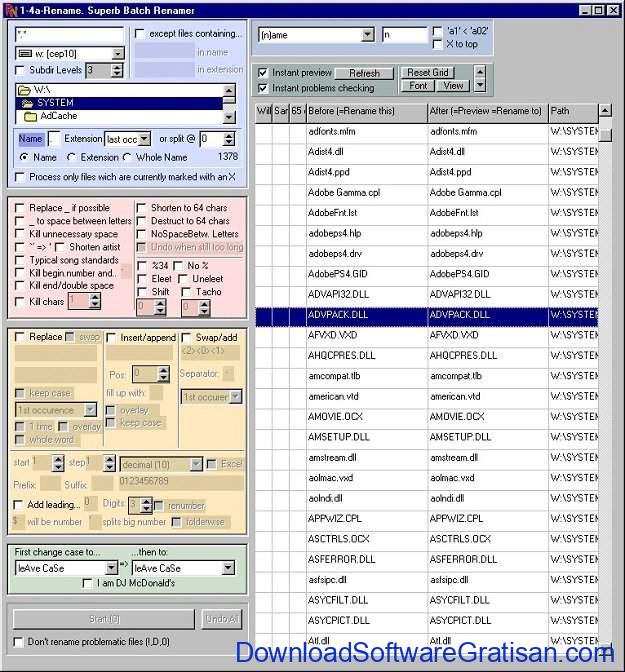Click the Refresh button
The width and height of the screenshot is (625, 672).
(364, 73)
